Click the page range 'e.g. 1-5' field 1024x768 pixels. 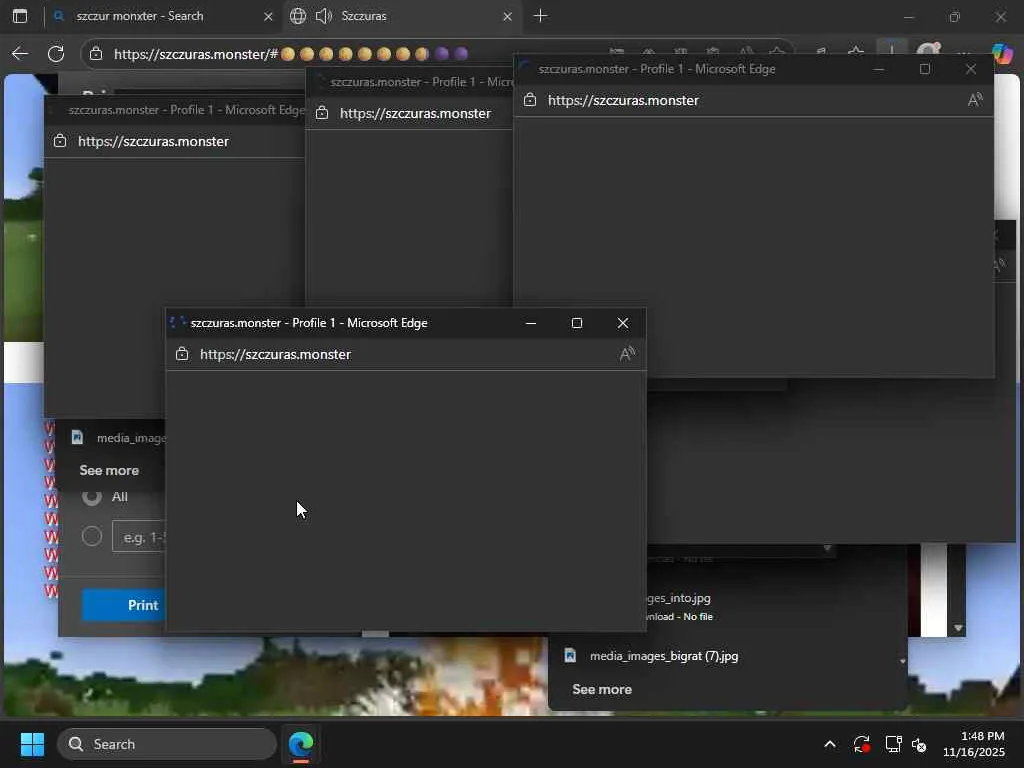[x=139, y=537]
